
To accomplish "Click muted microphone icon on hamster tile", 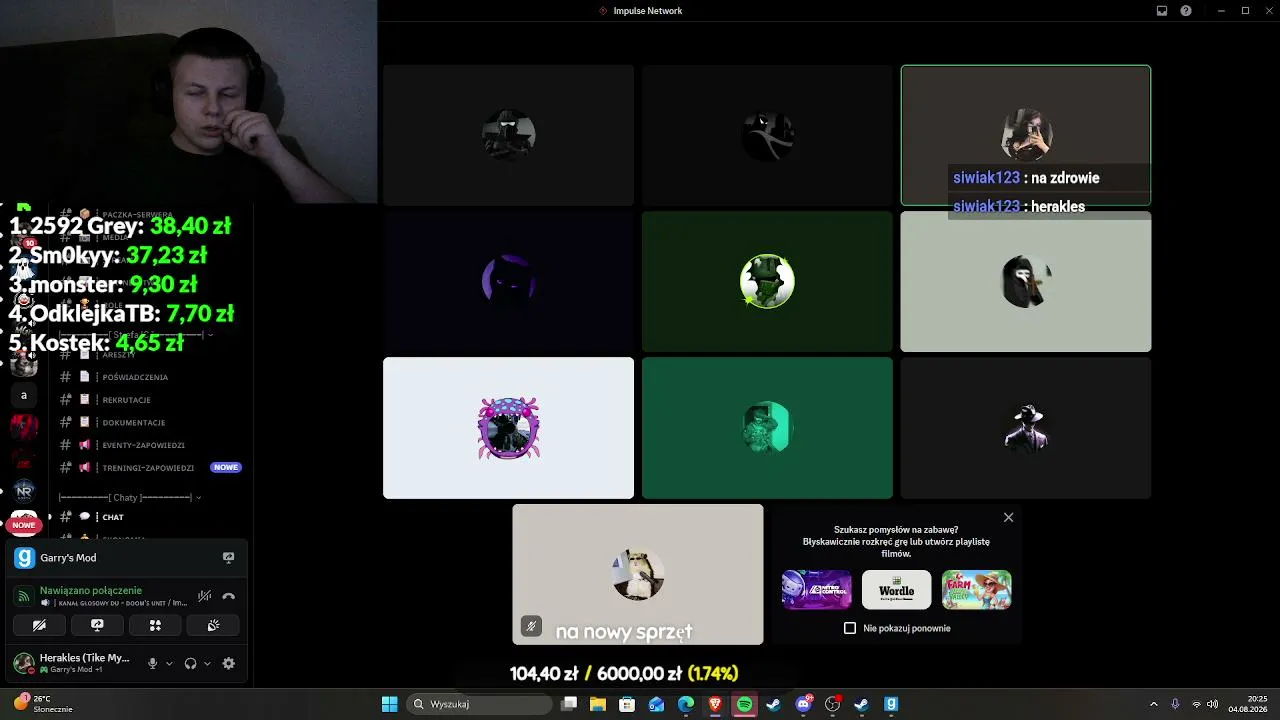I will coord(531,627).
